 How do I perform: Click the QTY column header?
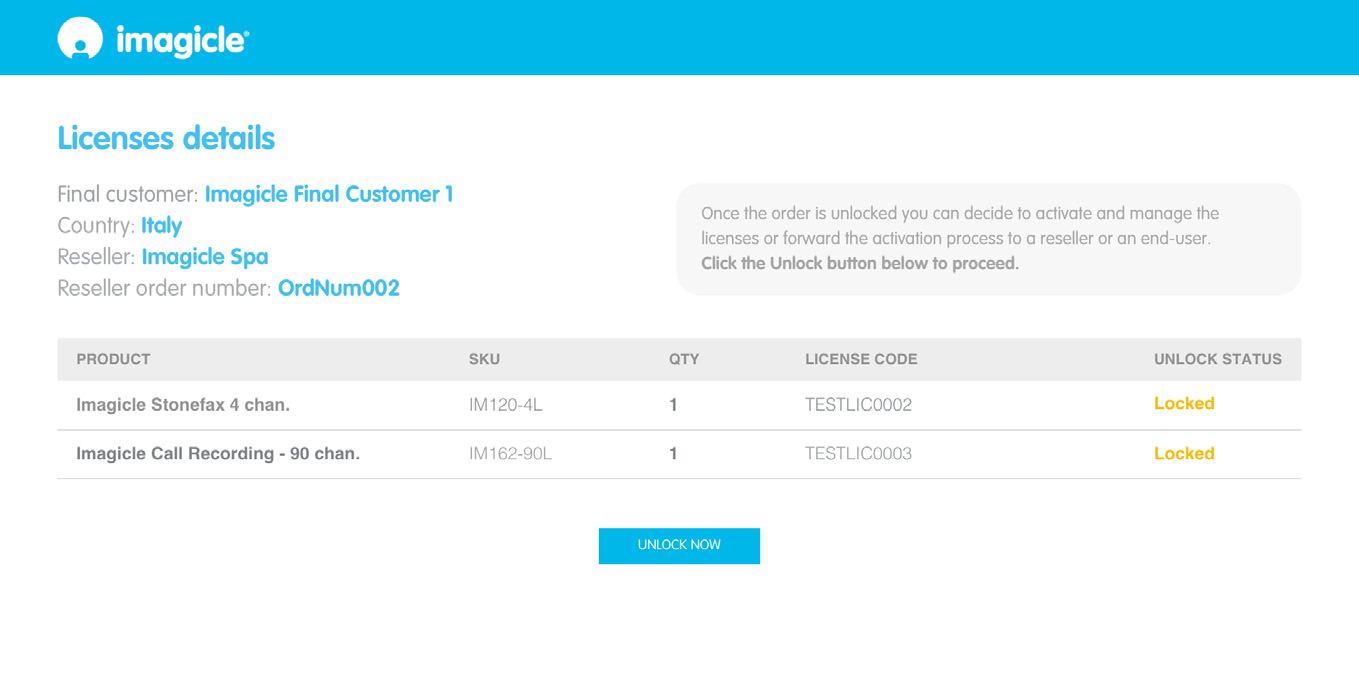pos(684,359)
